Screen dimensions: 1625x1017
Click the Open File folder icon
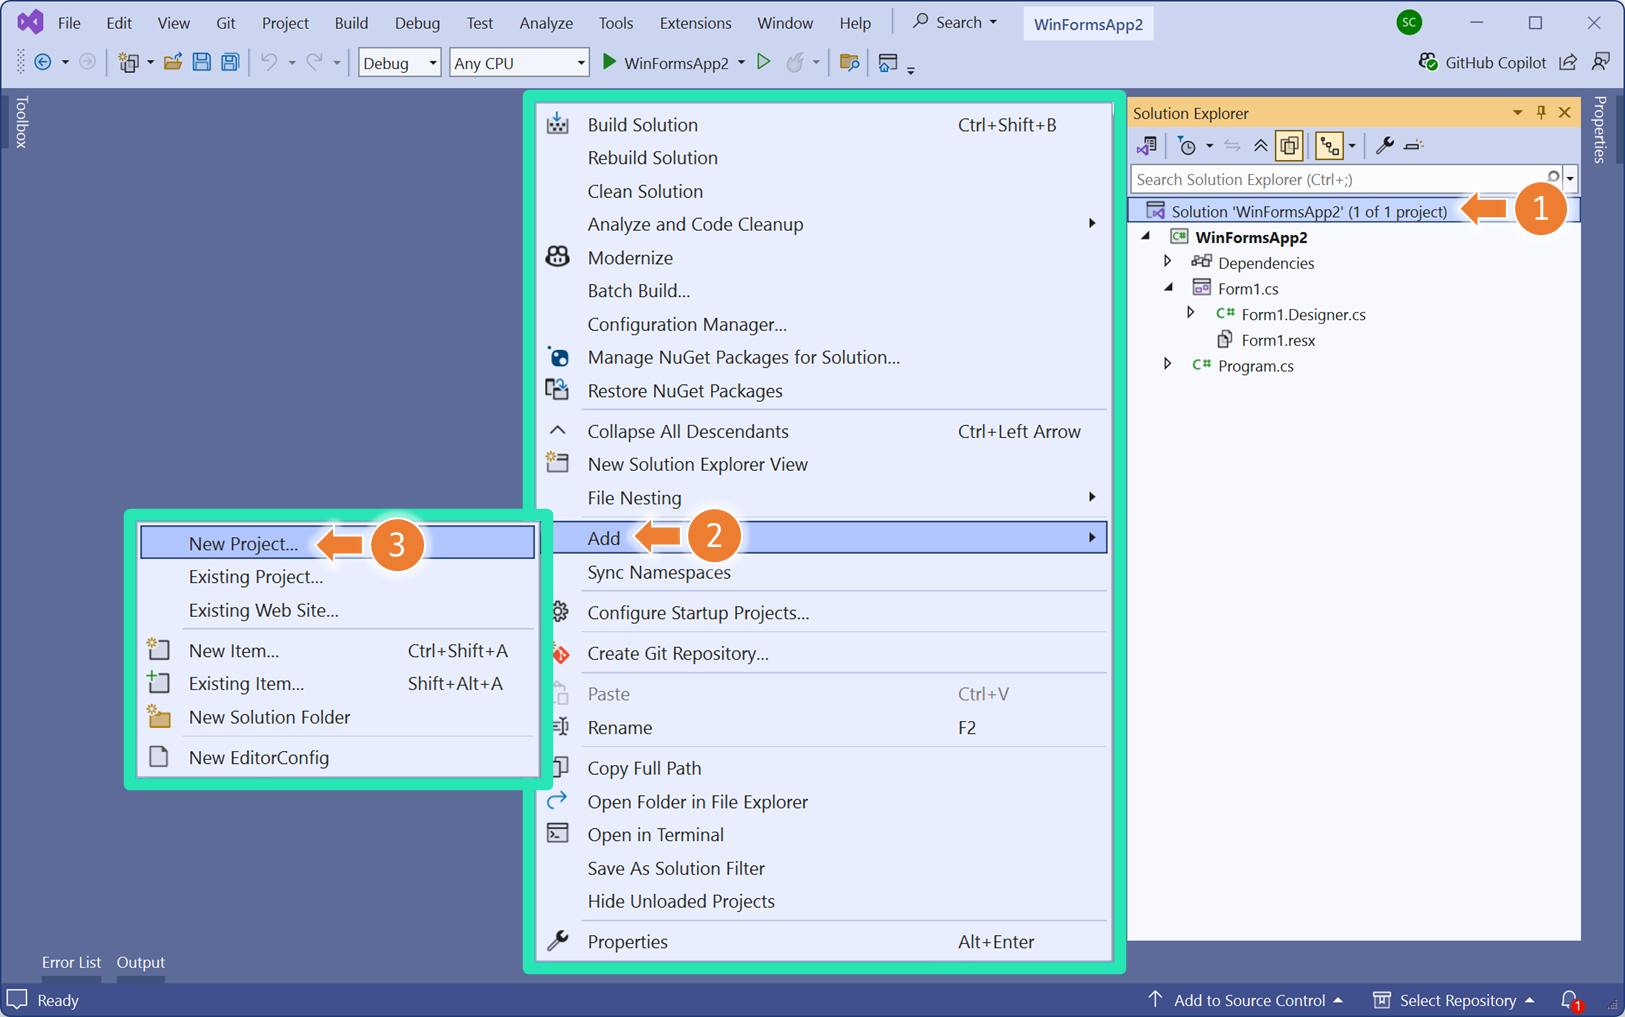[x=173, y=62]
